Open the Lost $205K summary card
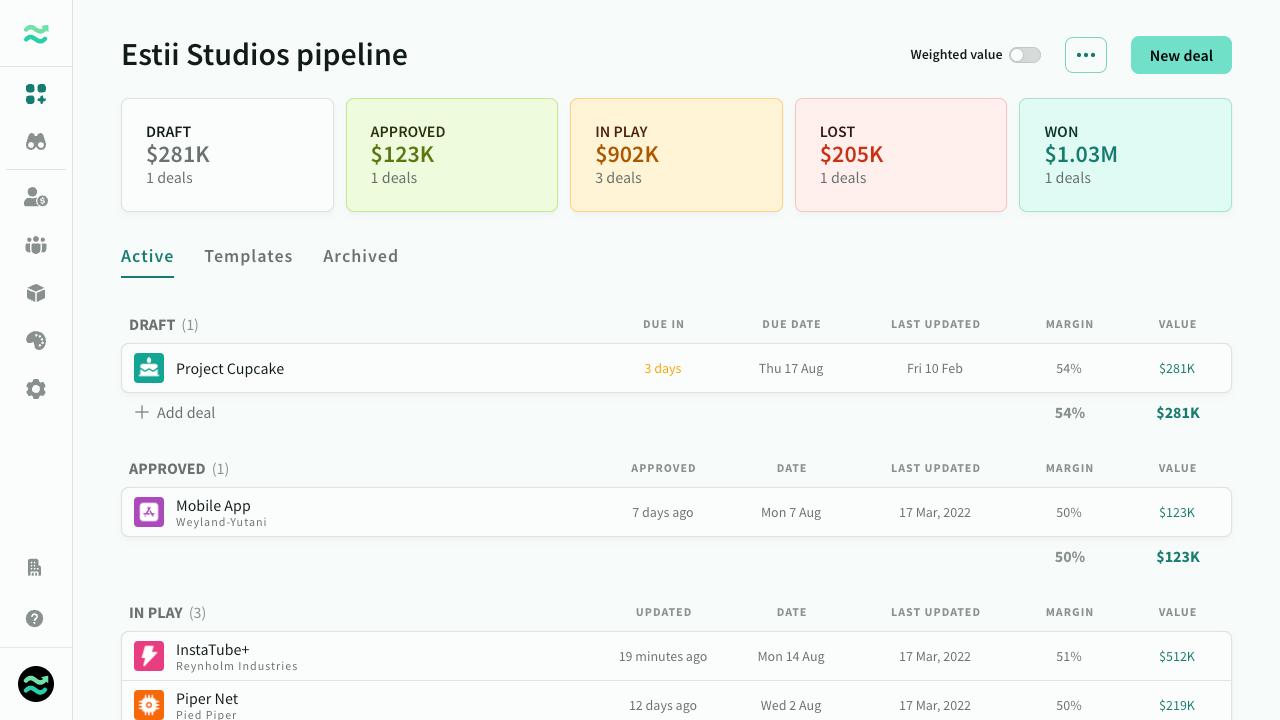The width and height of the screenshot is (1280, 720). pyautogui.click(x=901, y=155)
